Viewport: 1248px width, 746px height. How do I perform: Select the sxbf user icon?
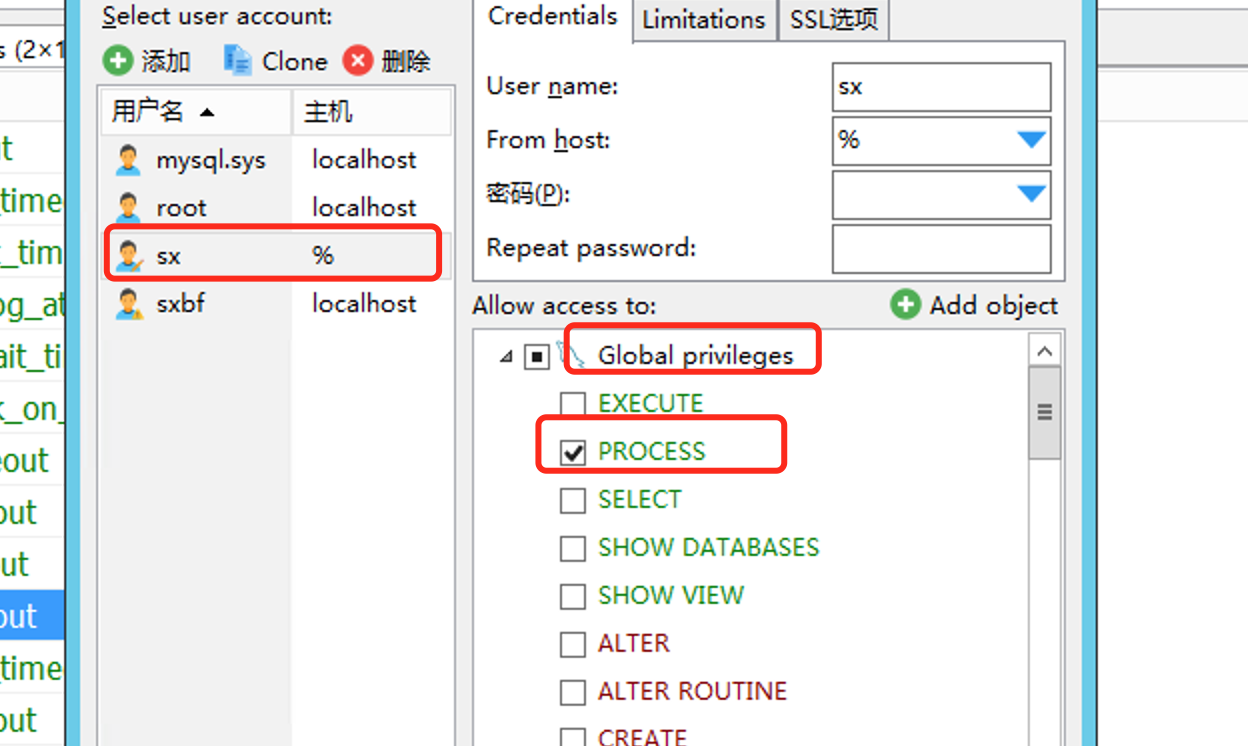point(128,304)
